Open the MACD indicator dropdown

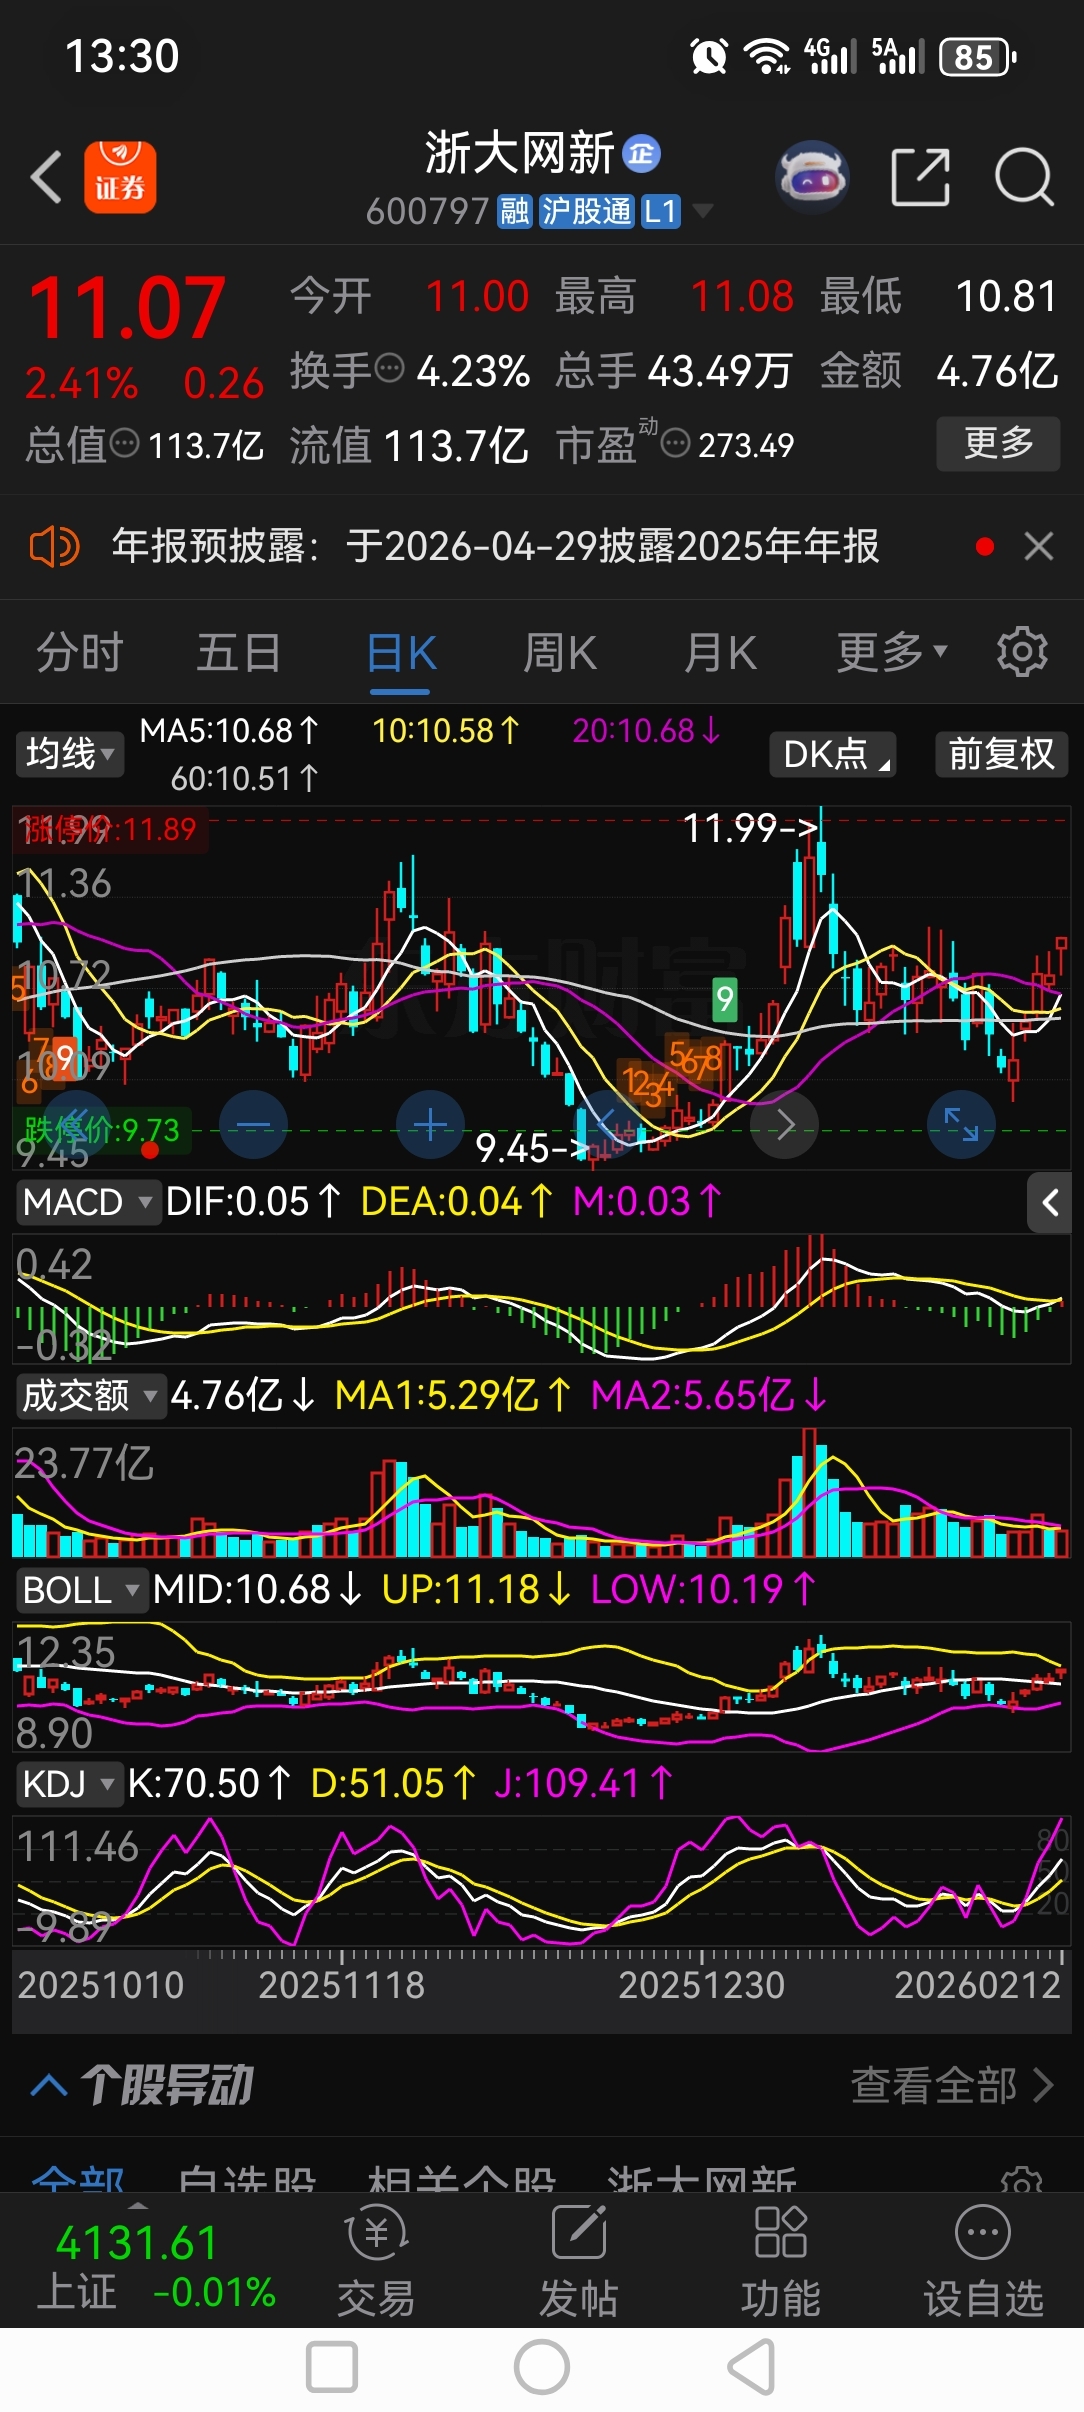(x=87, y=1202)
